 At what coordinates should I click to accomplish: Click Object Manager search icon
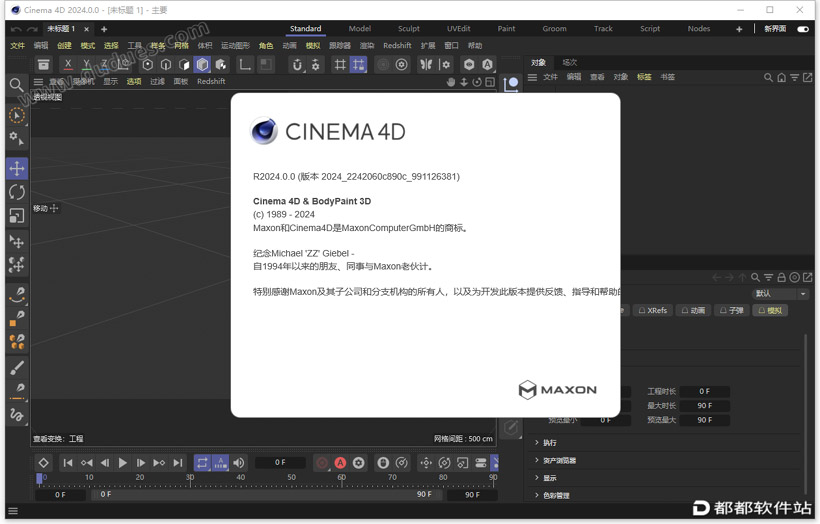768,77
